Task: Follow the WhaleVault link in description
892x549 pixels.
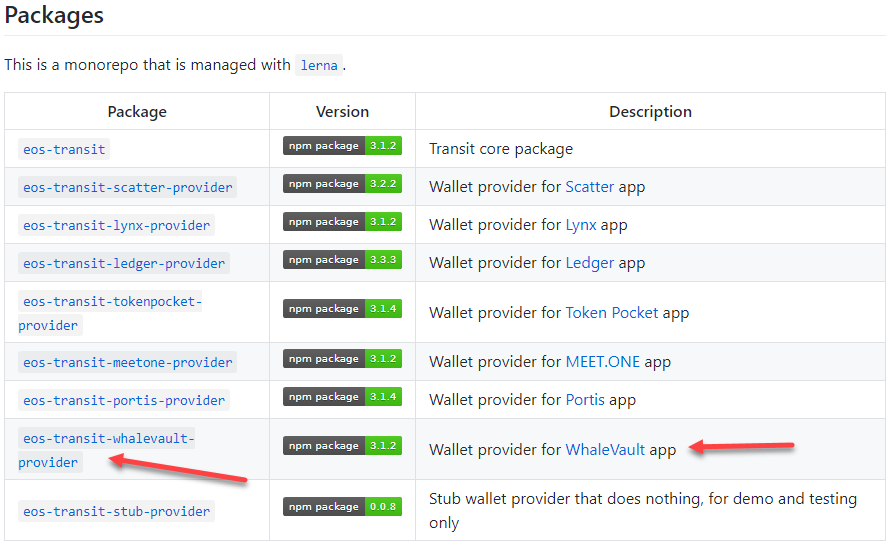Action: click(605, 450)
